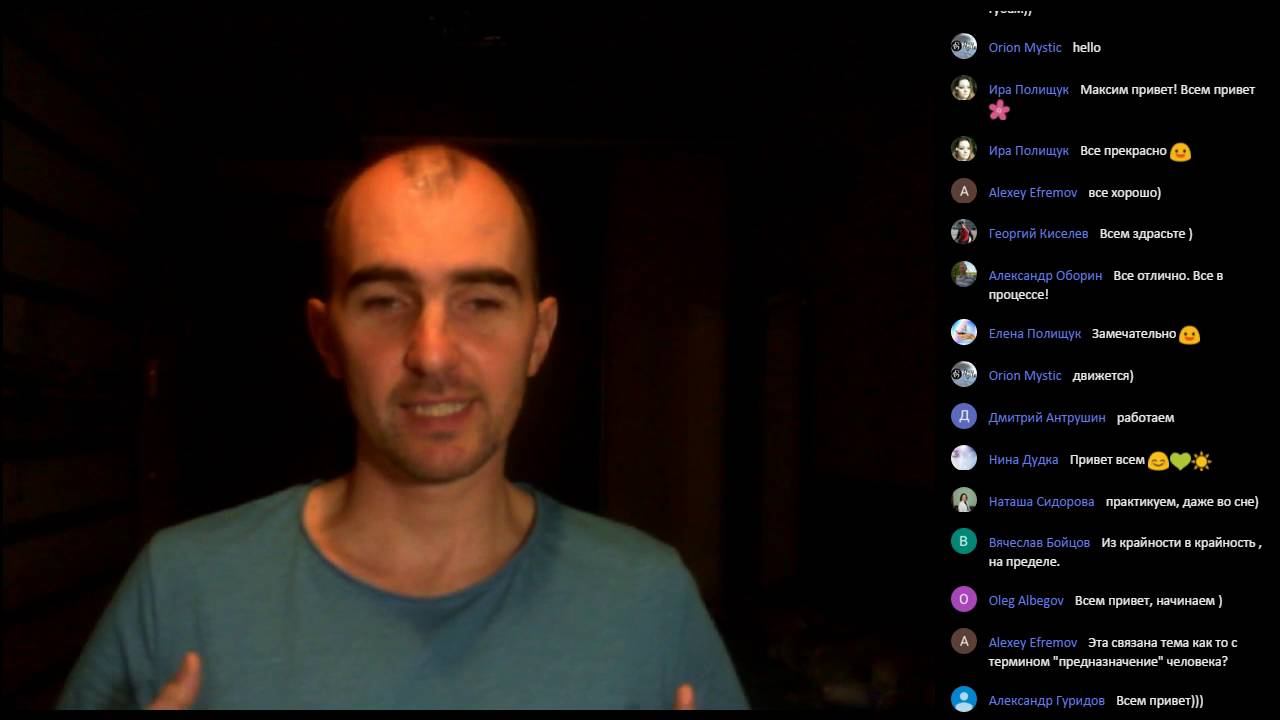Click the "работаем" chat message
The image size is (1280, 720).
point(1145,417)
